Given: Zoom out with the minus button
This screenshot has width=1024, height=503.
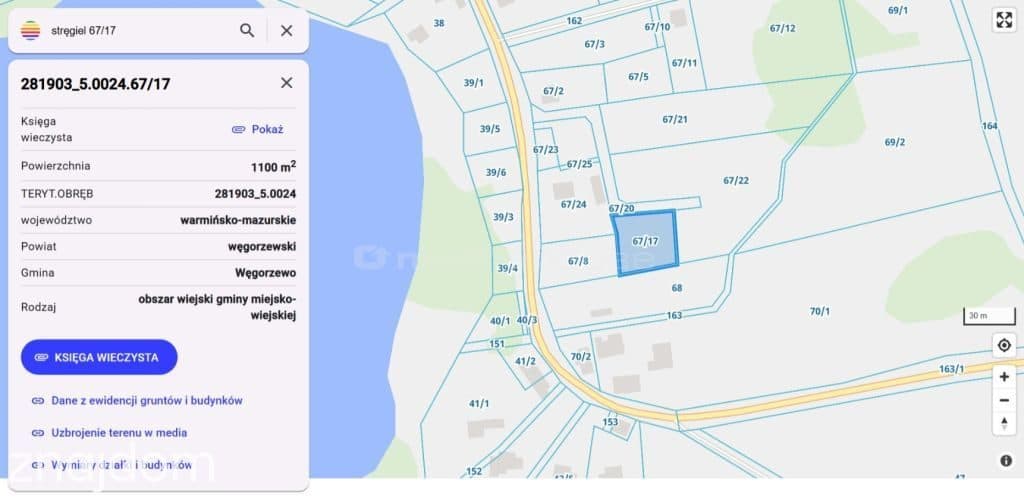Looking at the screenshot, I should coord(1004,400).
